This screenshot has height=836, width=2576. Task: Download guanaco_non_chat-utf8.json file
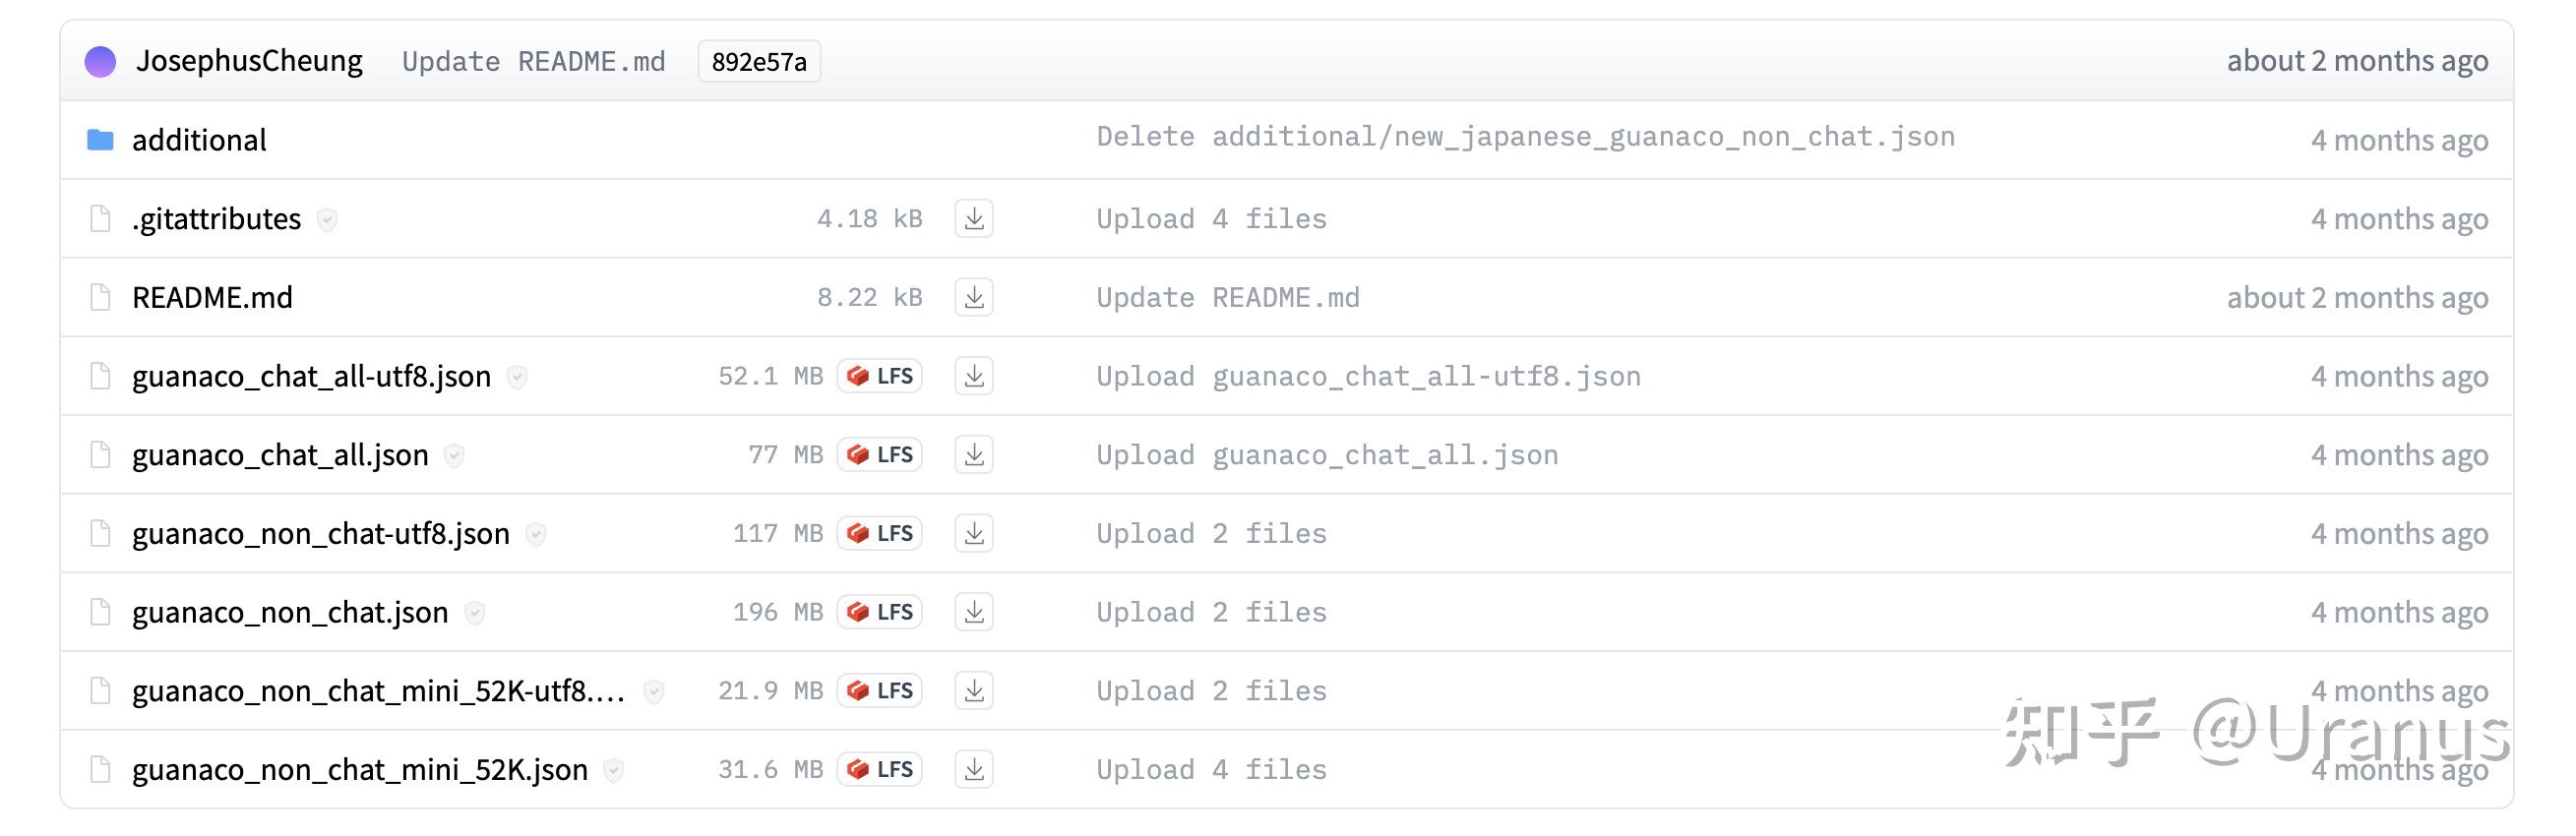click(973, 534)
